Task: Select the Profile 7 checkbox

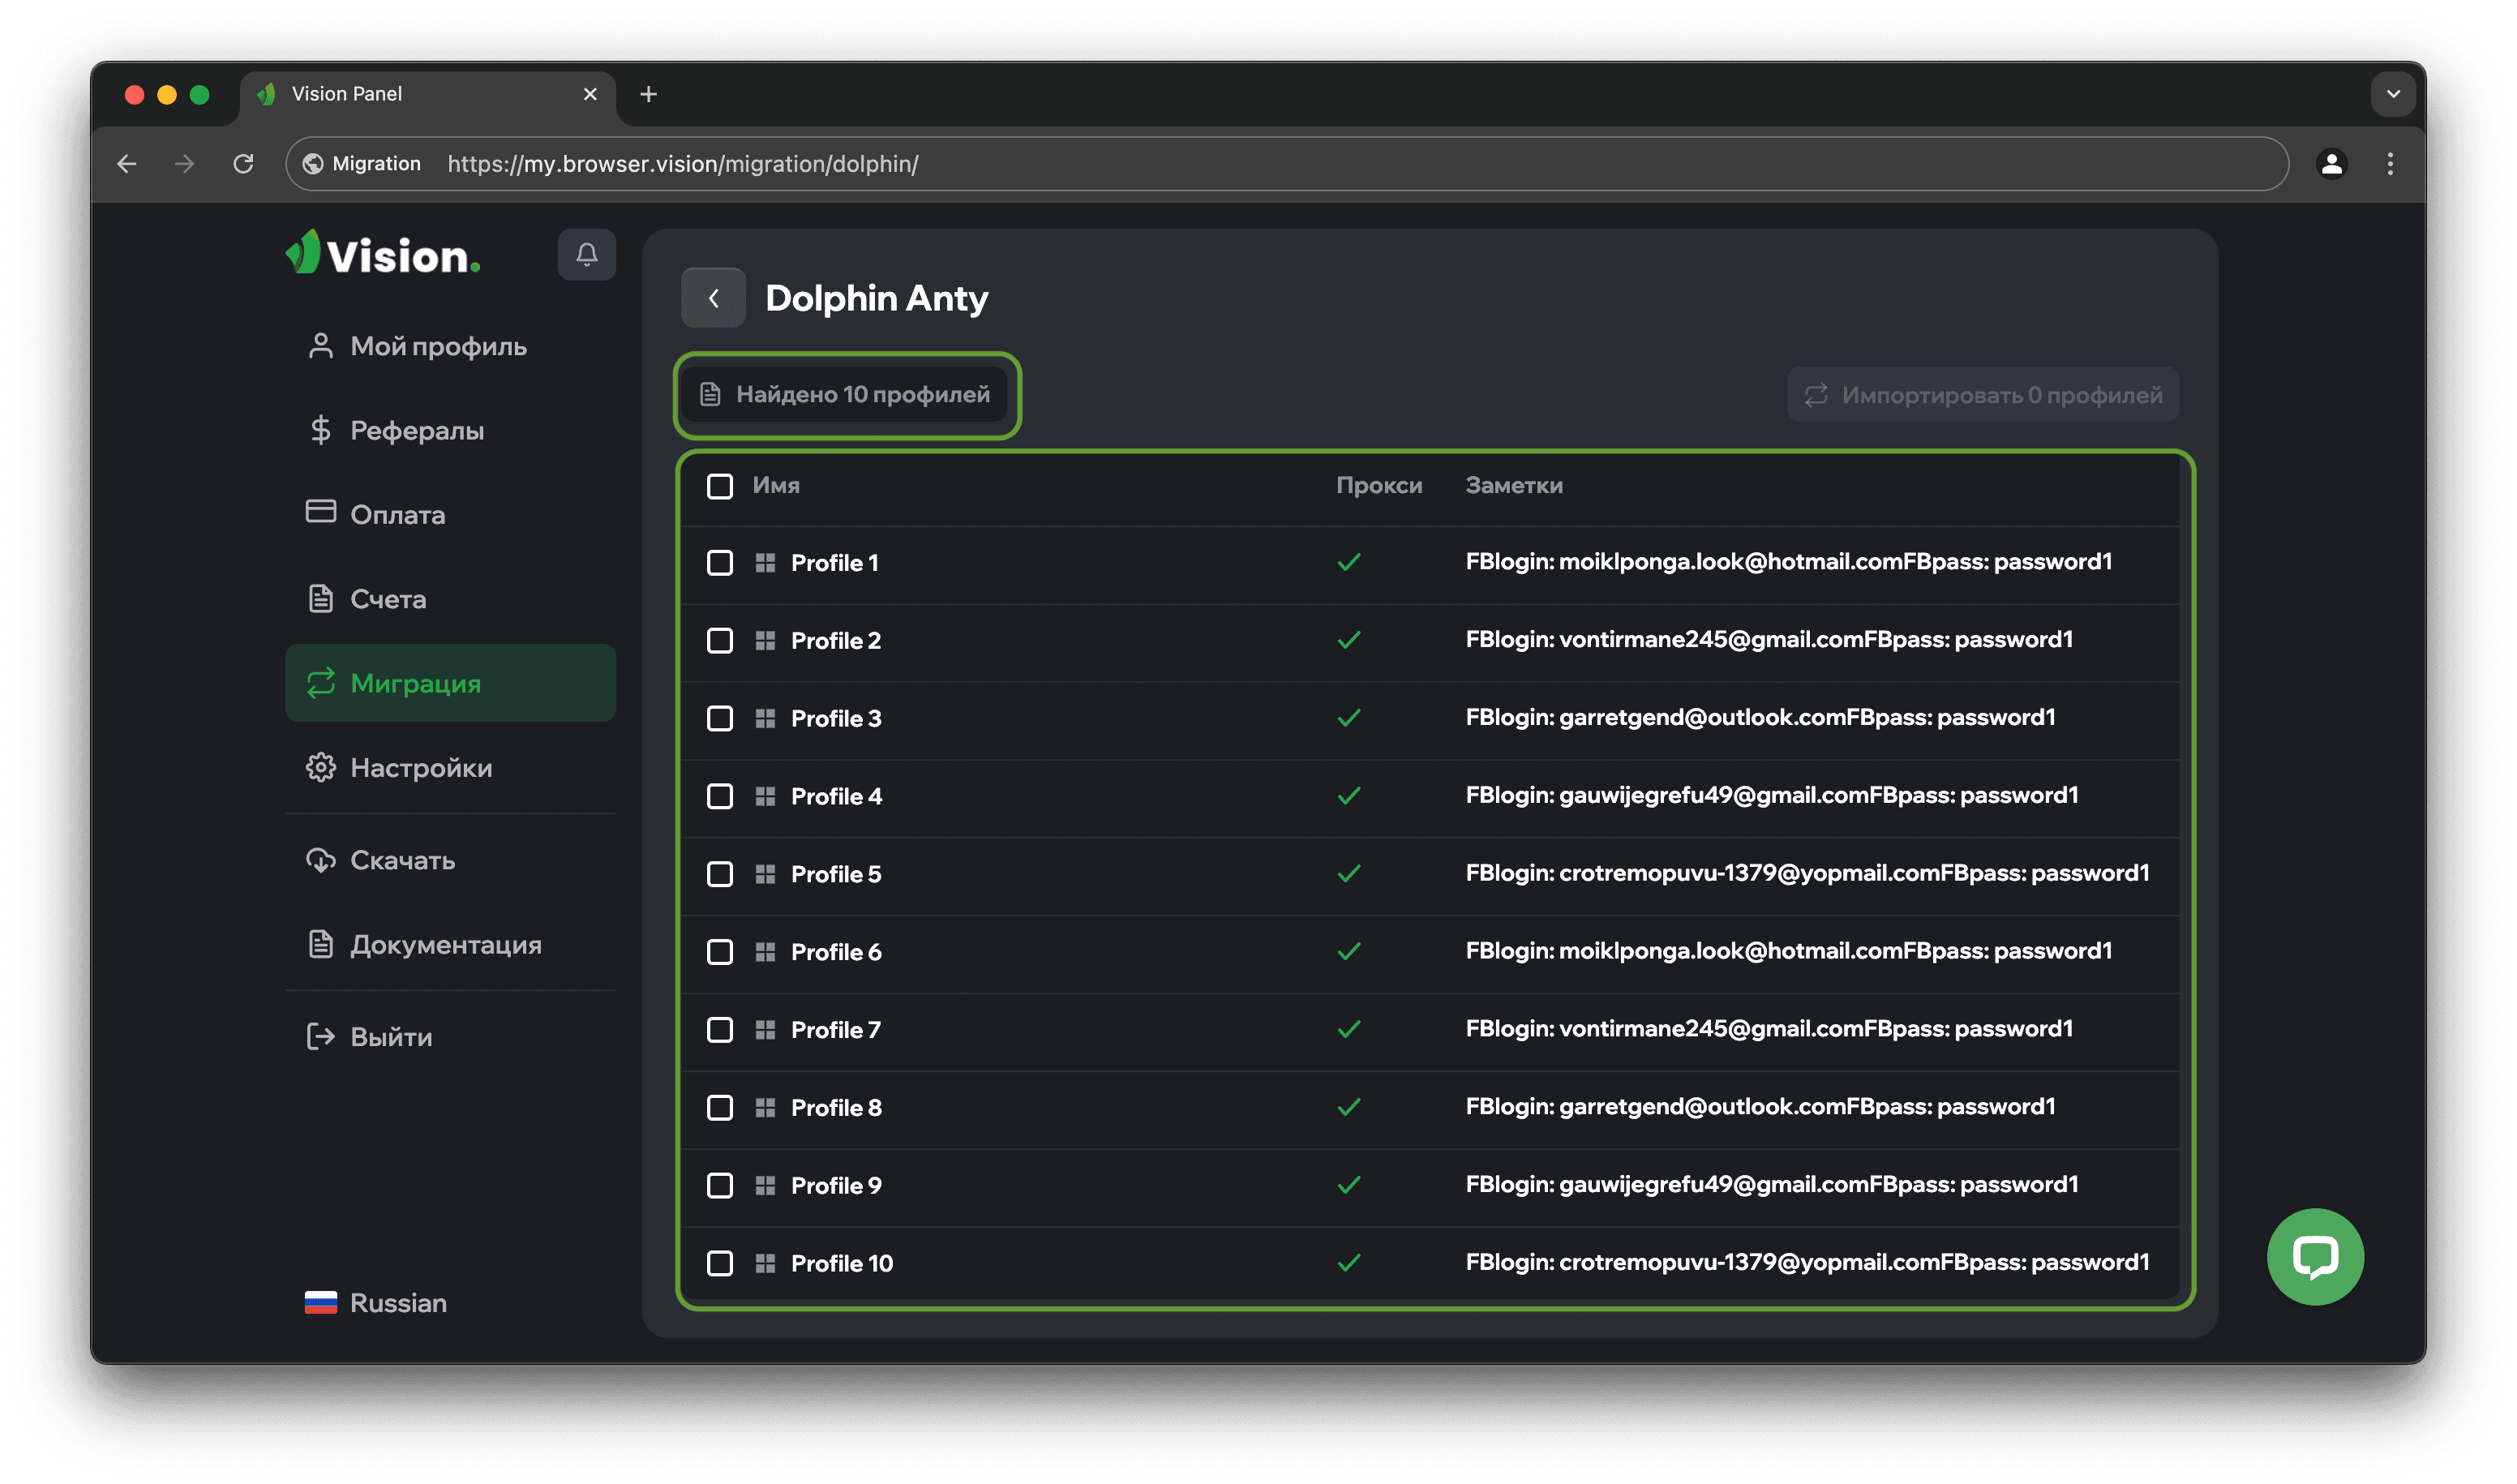Action: click(x=719, y=1030)
